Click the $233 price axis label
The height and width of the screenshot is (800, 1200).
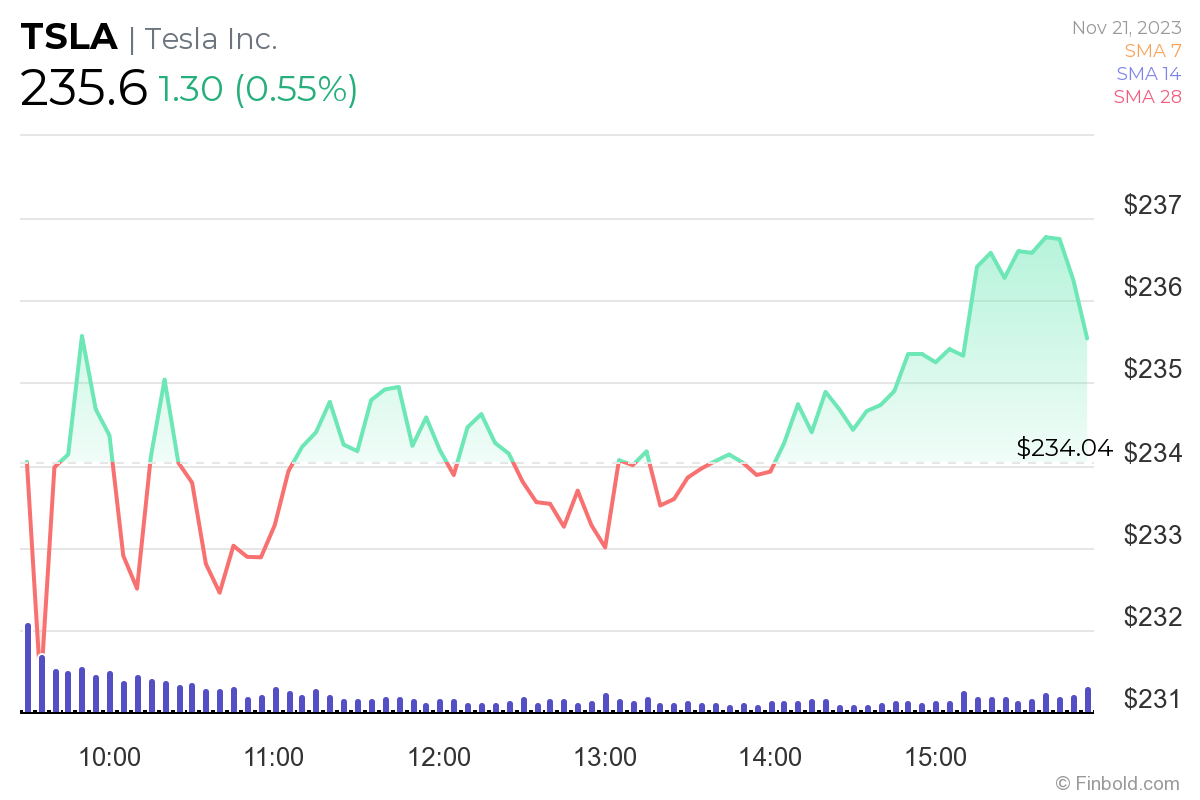1153,534
